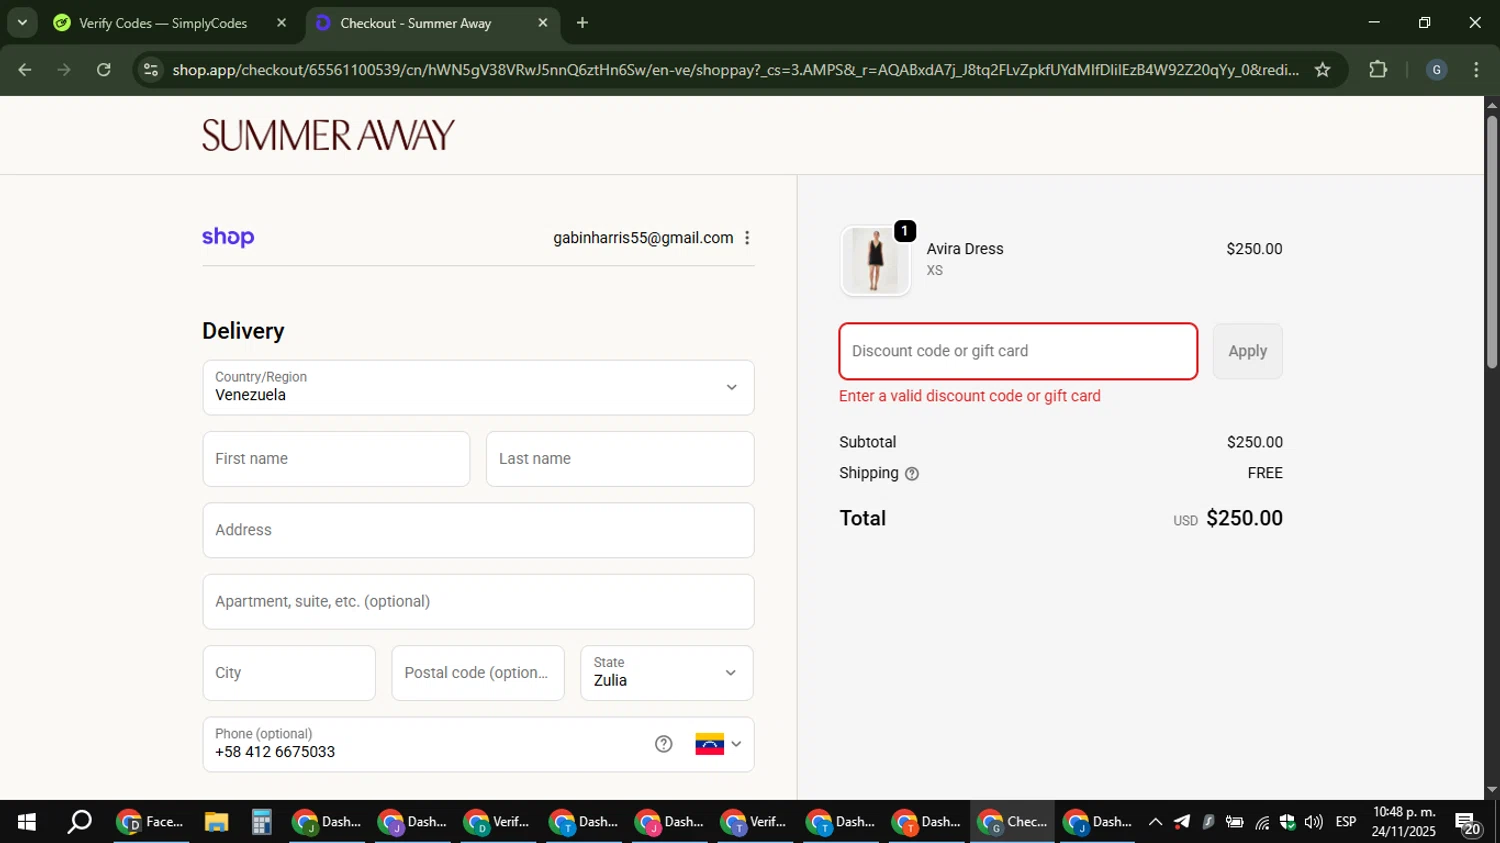Open the Wi-Fi network tray icon

(1262, 822)
